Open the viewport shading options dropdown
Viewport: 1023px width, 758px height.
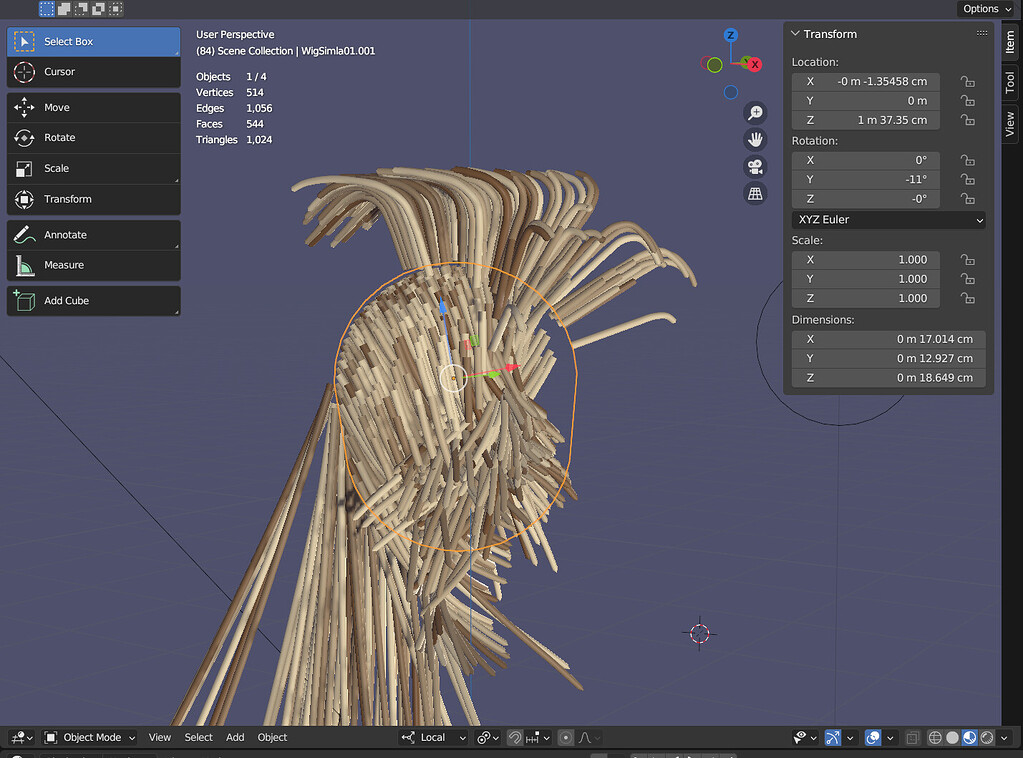1004,737
